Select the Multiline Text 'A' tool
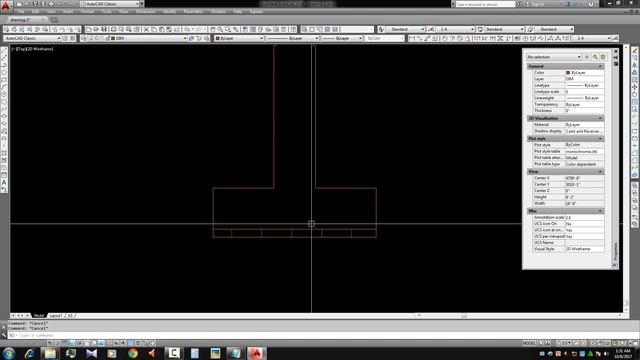 point(4,182)
